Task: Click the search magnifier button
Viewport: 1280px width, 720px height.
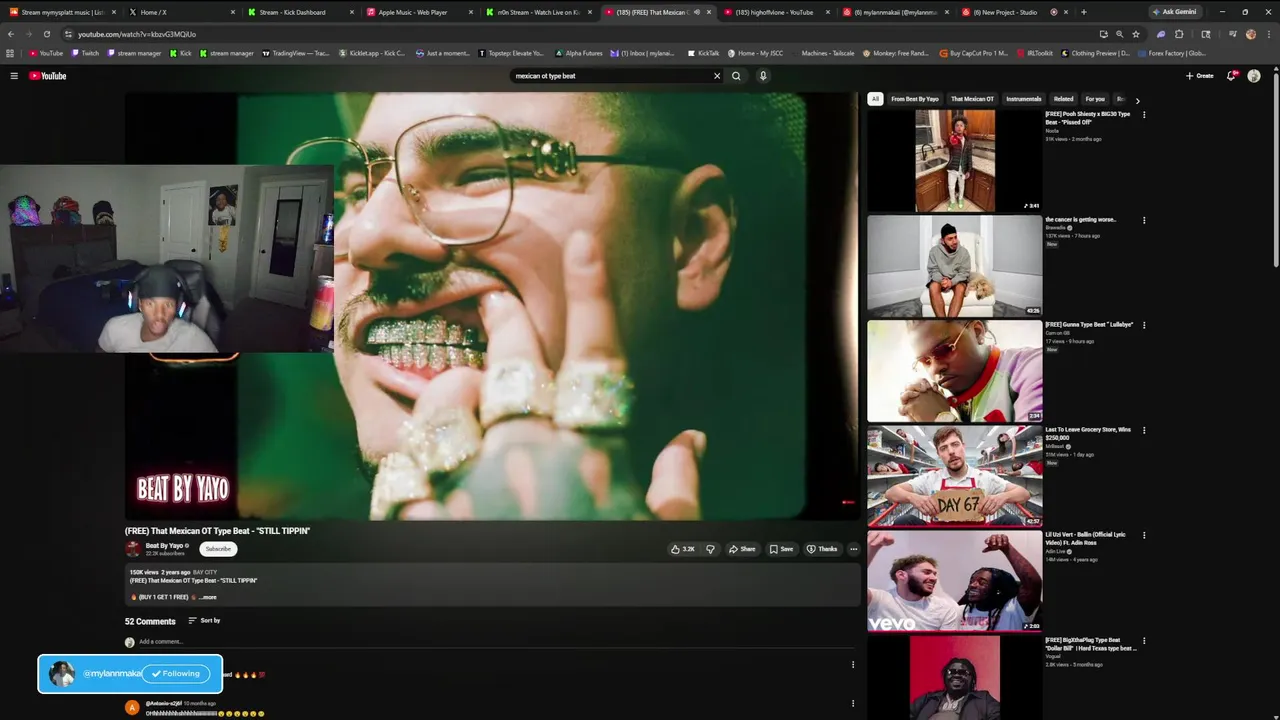Action: (736, 76)
